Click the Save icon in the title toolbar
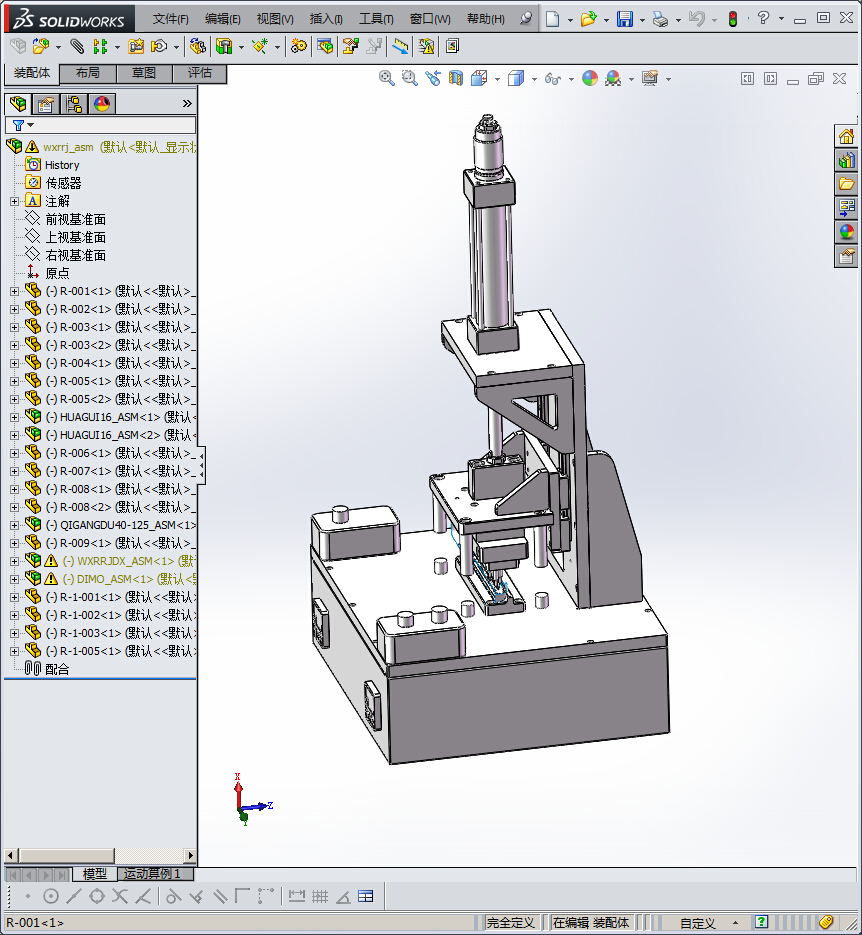 (x=624, y=18)
